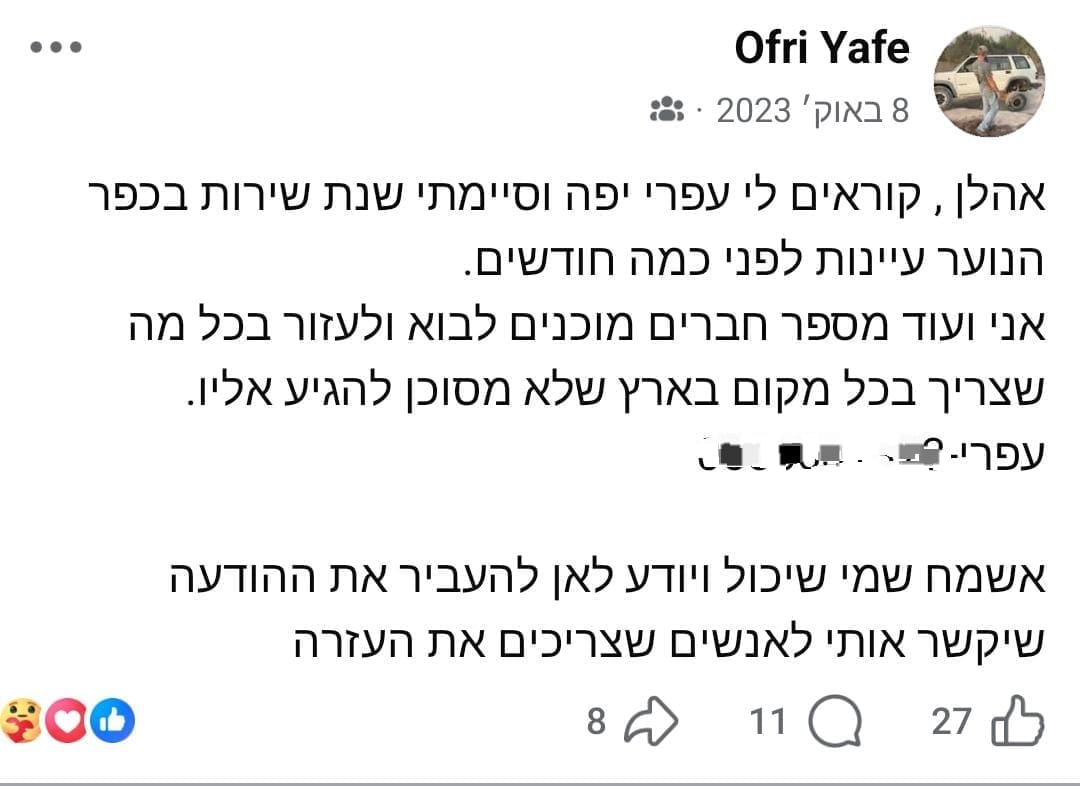The height and width of the screenshot is (786, 1080).
Task: Open Ofri Yafe's profile via the name
Action: (x=822, y=47)
